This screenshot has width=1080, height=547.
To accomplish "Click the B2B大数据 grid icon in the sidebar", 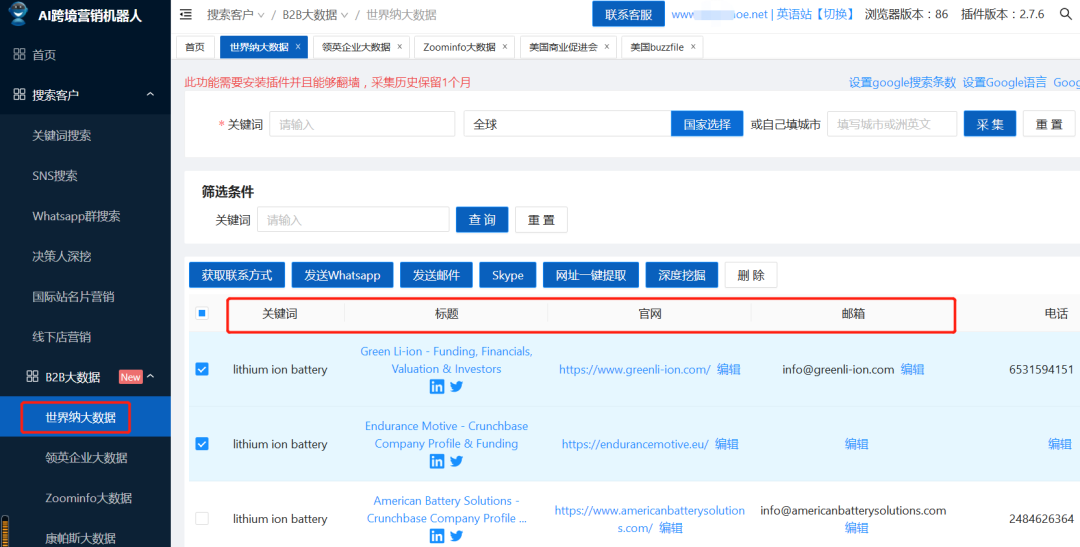I will (32, 376).
